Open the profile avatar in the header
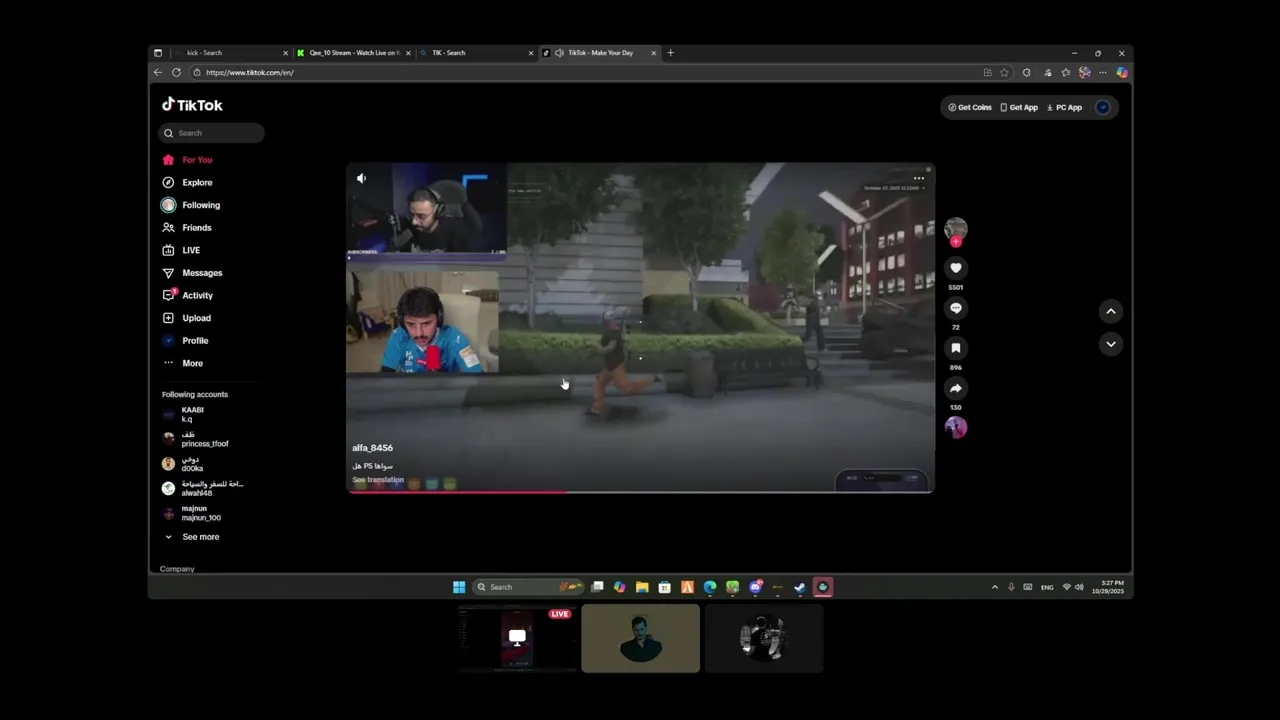 click(1103, 108)
